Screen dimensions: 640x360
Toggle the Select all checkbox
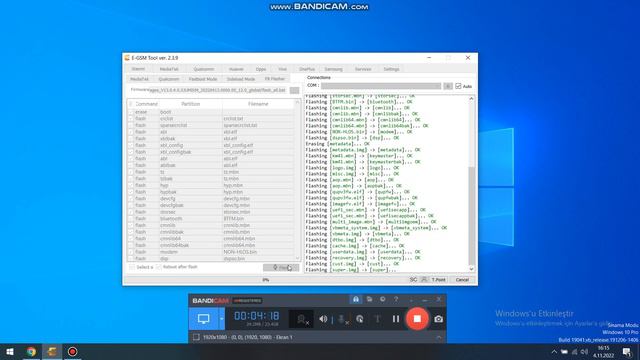[132, 267]
